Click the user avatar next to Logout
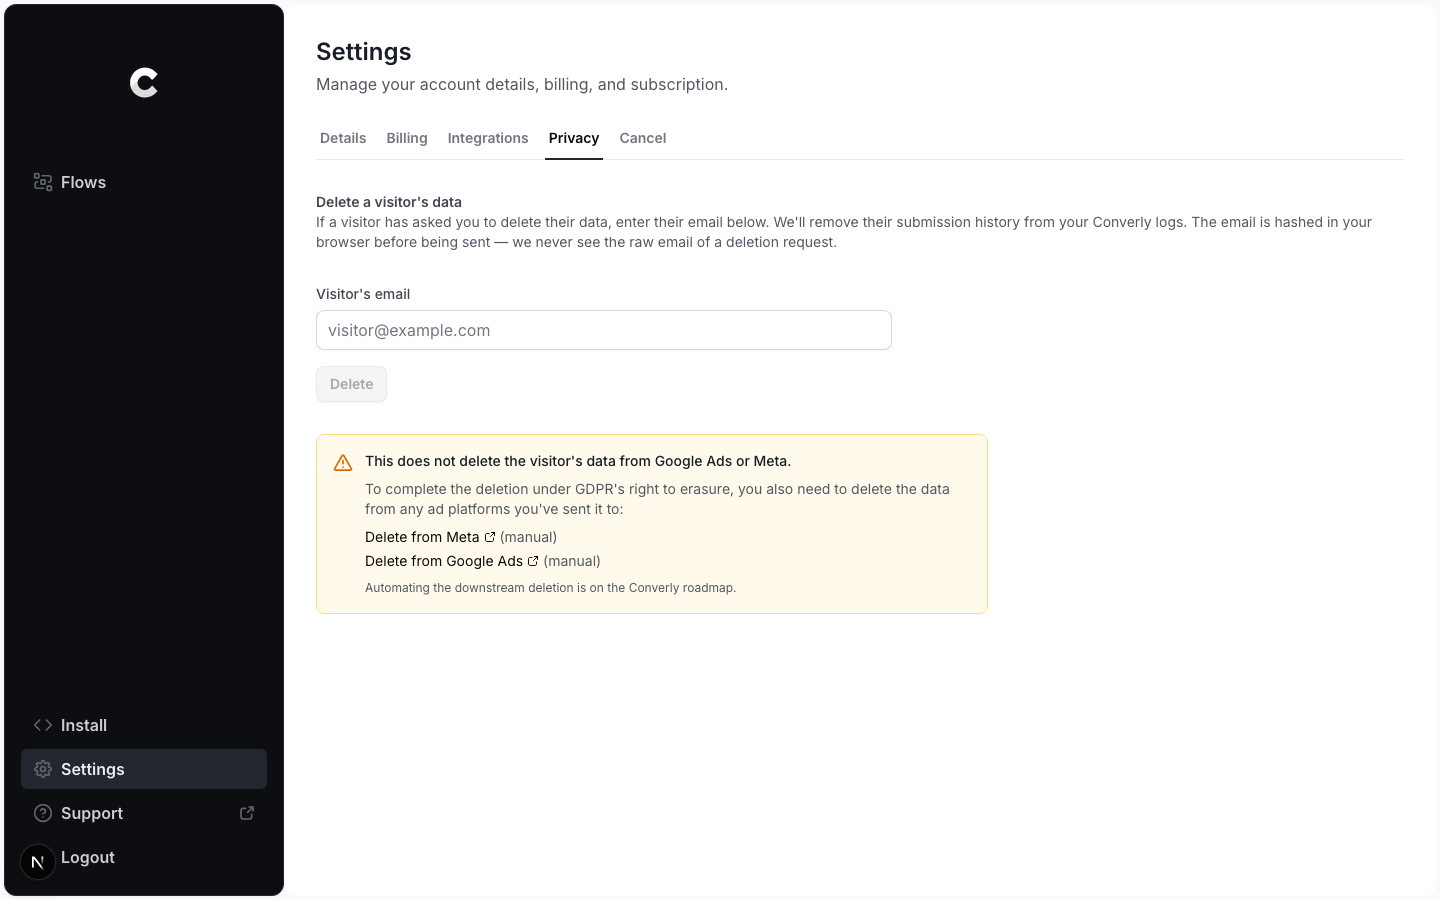Image resolution: width=1440 pixels, height=900 pixels. coord(38,861)
